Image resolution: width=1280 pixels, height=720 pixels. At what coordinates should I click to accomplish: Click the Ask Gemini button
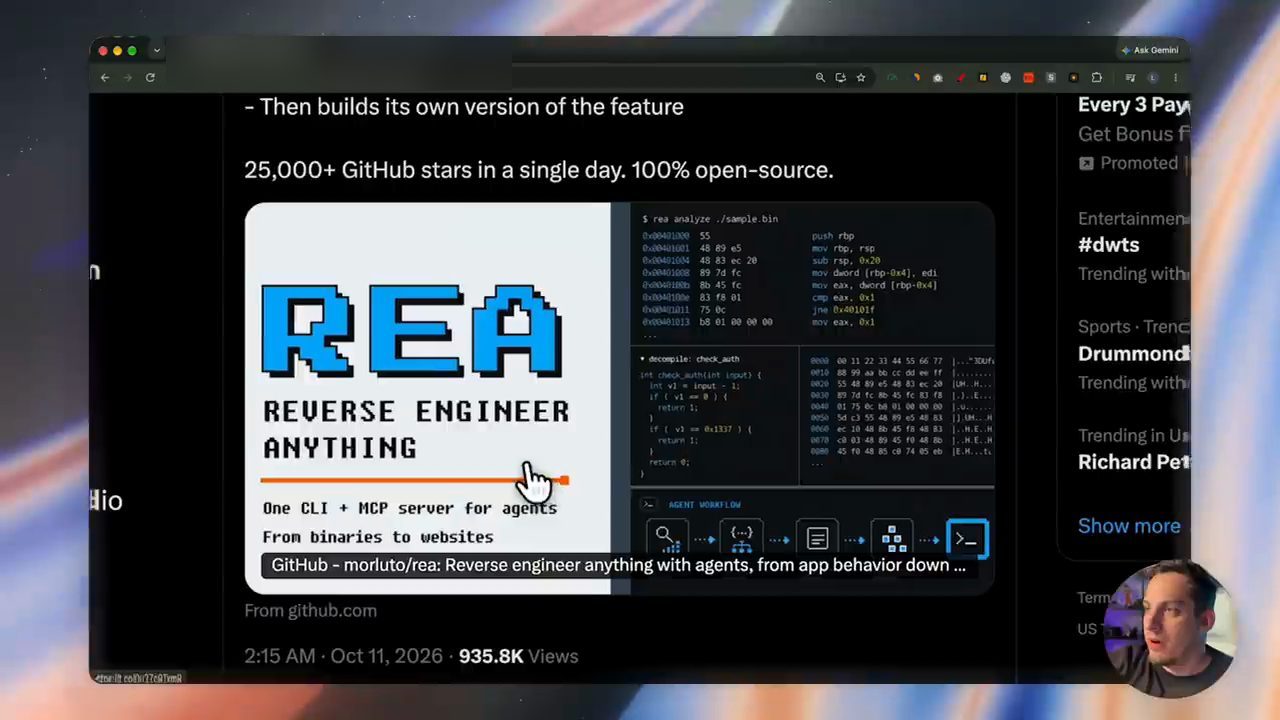pos(1150,50)
